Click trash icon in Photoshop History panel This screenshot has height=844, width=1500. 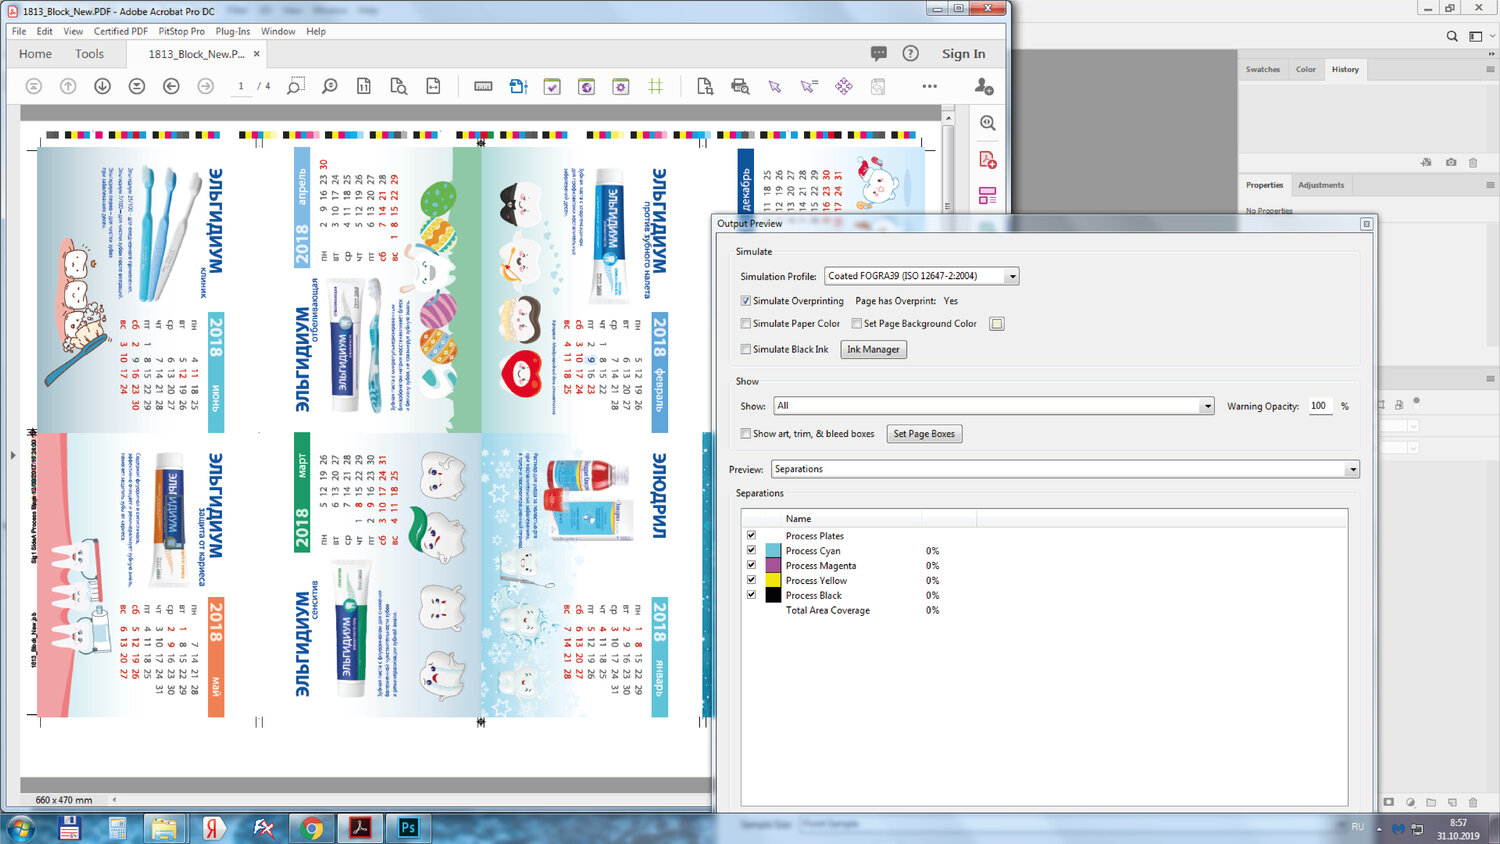[x=1473, y=162]
